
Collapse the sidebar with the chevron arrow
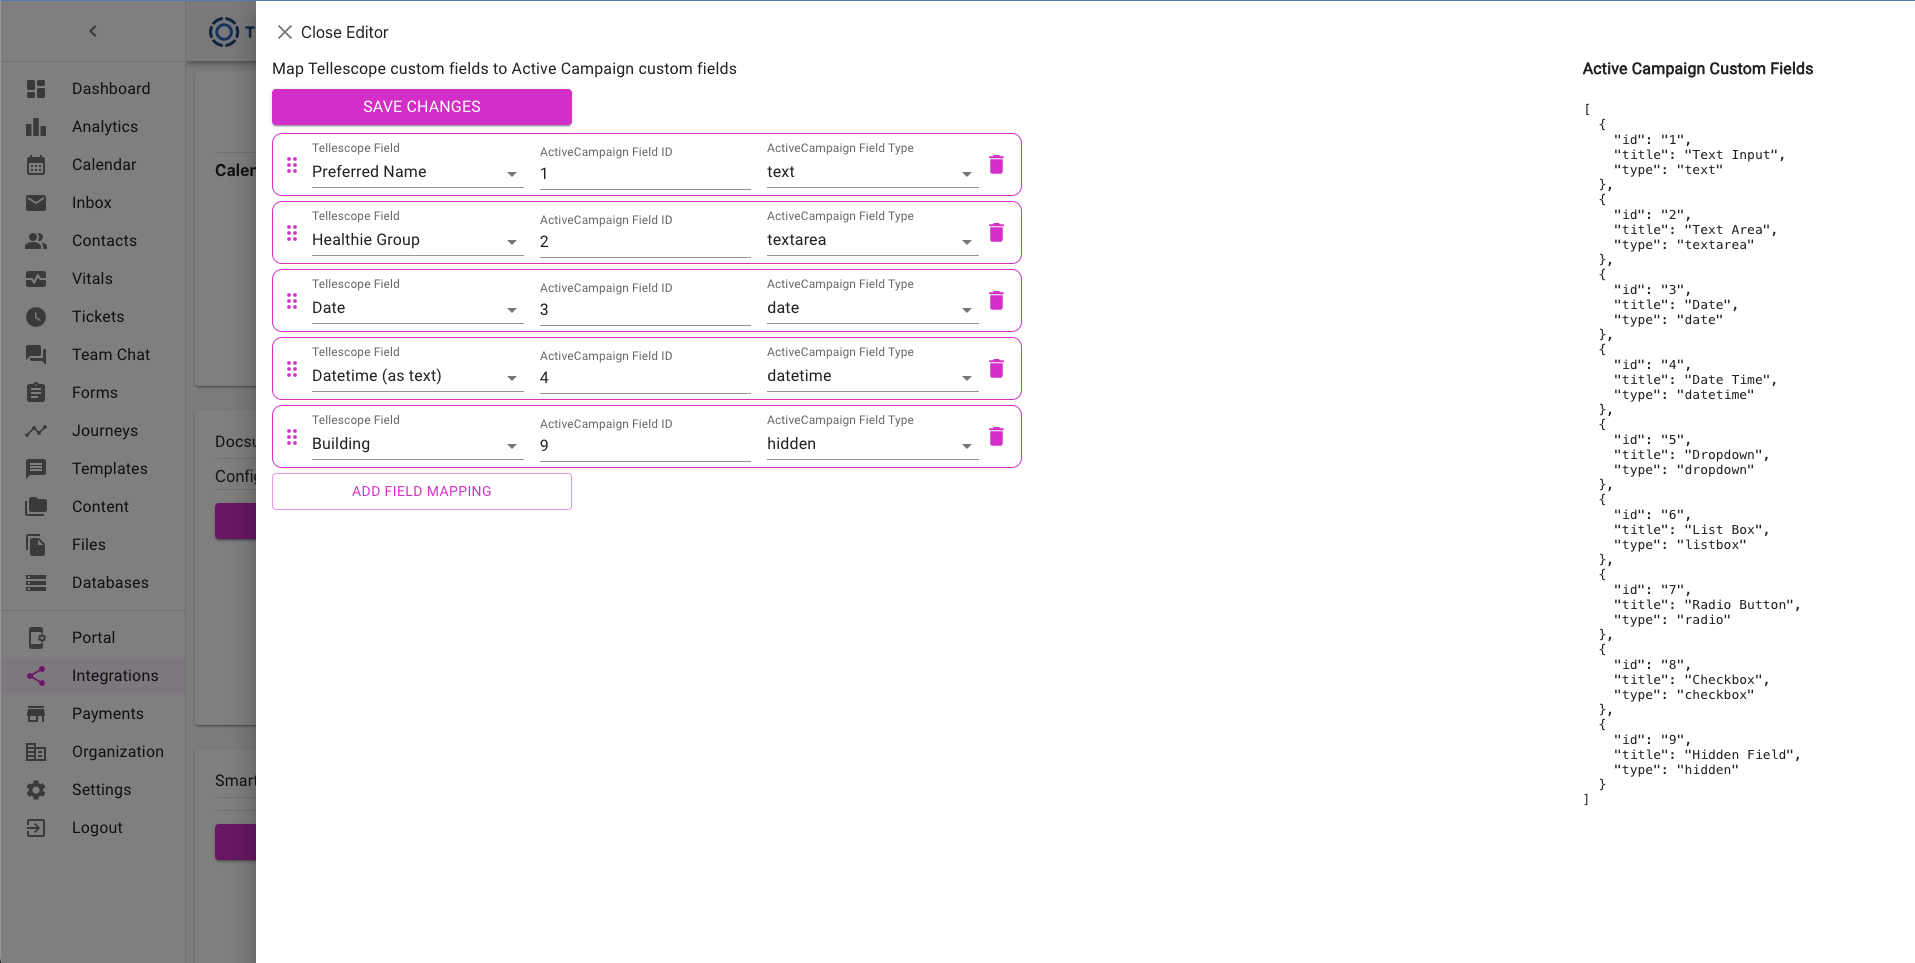pos(93,31)
